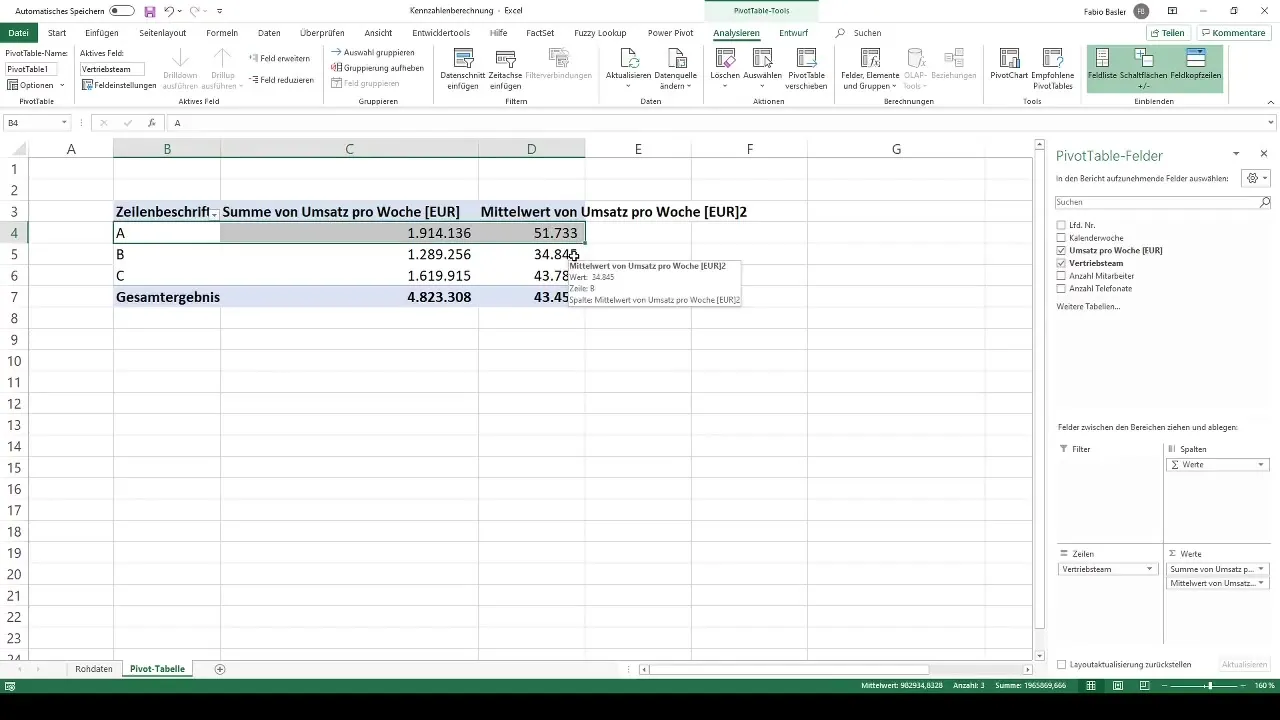Click Weitere Tabellen link

coord(1088,306)
